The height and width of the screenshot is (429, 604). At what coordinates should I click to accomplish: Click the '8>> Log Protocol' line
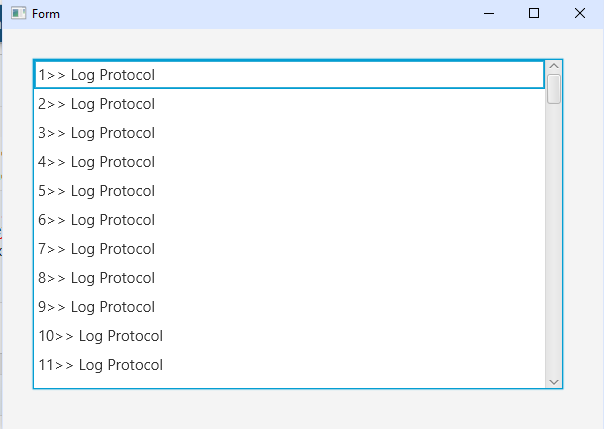pos(290,278)
